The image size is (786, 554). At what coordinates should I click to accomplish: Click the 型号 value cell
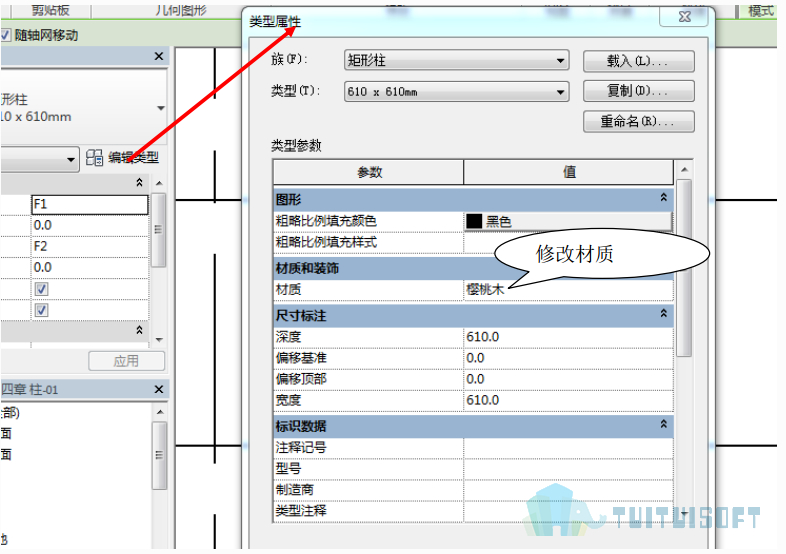point(568,469)
